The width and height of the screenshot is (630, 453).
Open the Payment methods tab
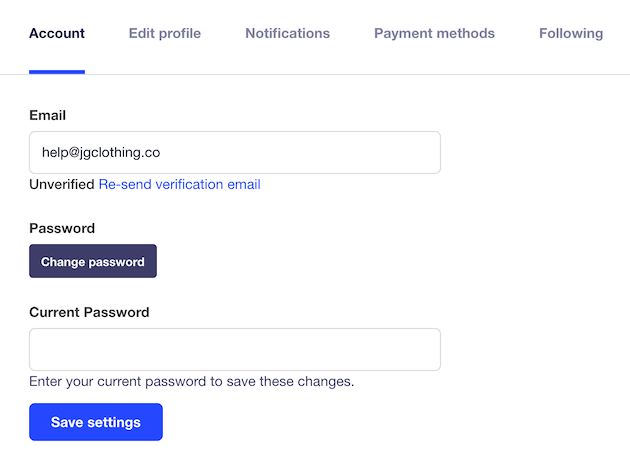[x=434, y=33]
